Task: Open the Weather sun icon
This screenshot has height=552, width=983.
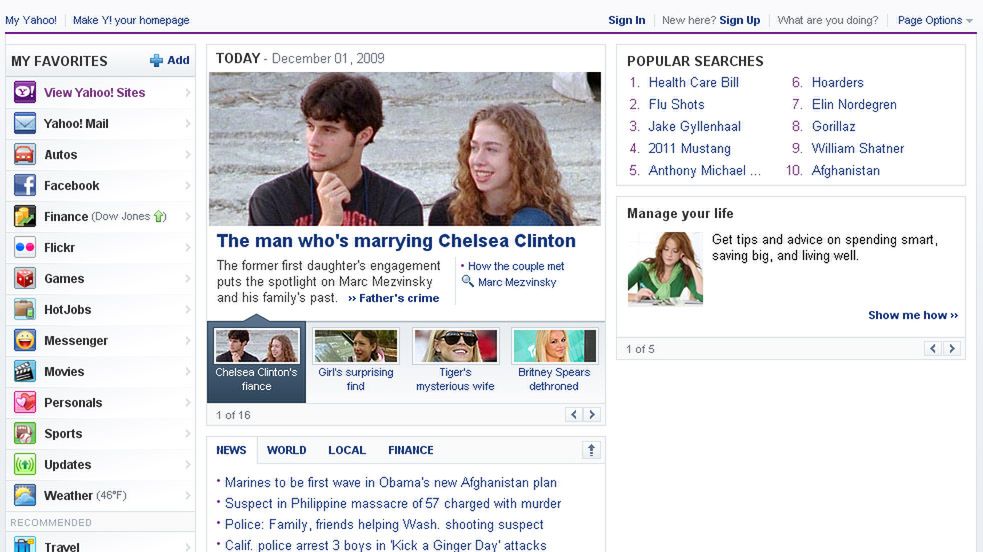Action: 24,496
